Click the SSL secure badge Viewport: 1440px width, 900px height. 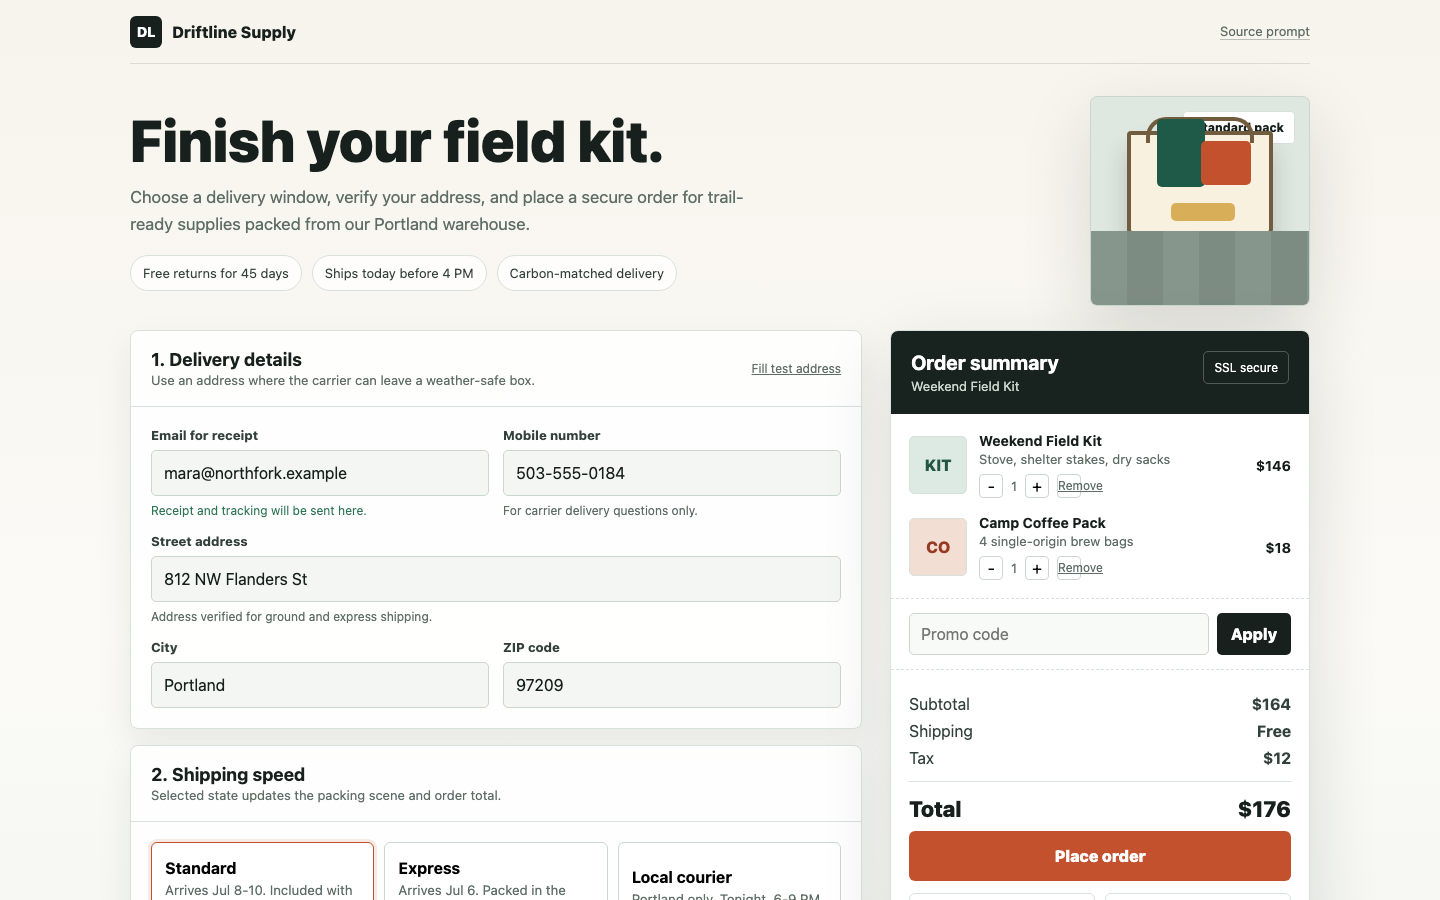1246,368
